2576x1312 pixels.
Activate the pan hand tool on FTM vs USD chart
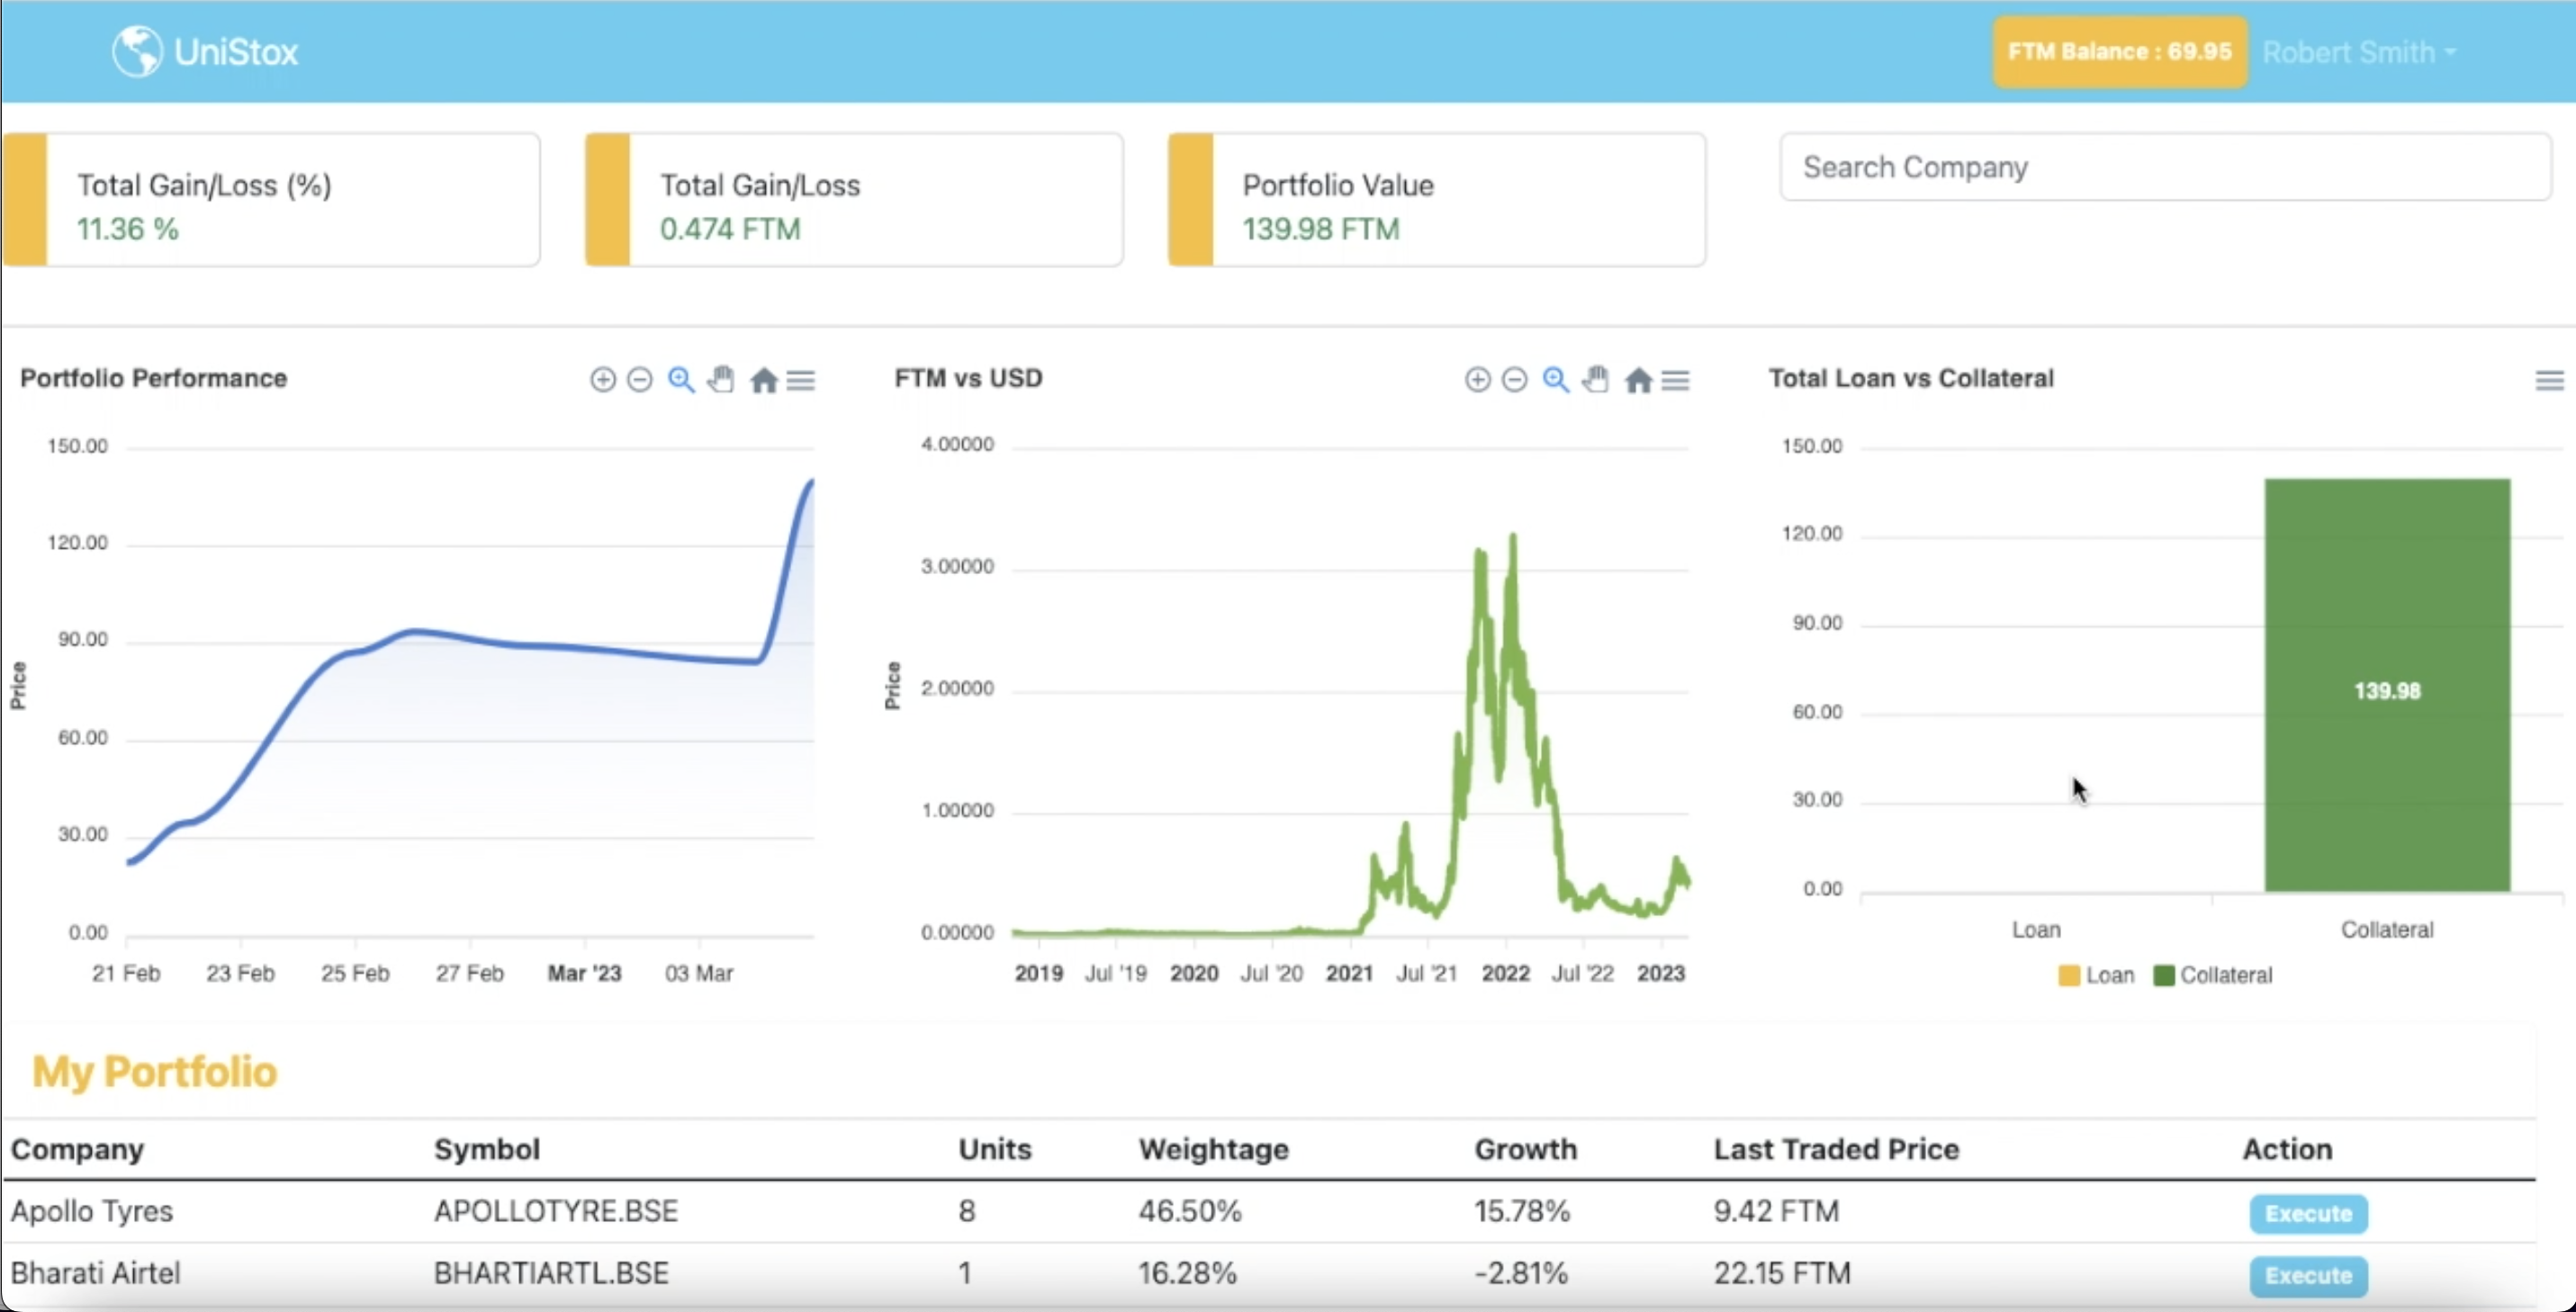coord(1596,380)
